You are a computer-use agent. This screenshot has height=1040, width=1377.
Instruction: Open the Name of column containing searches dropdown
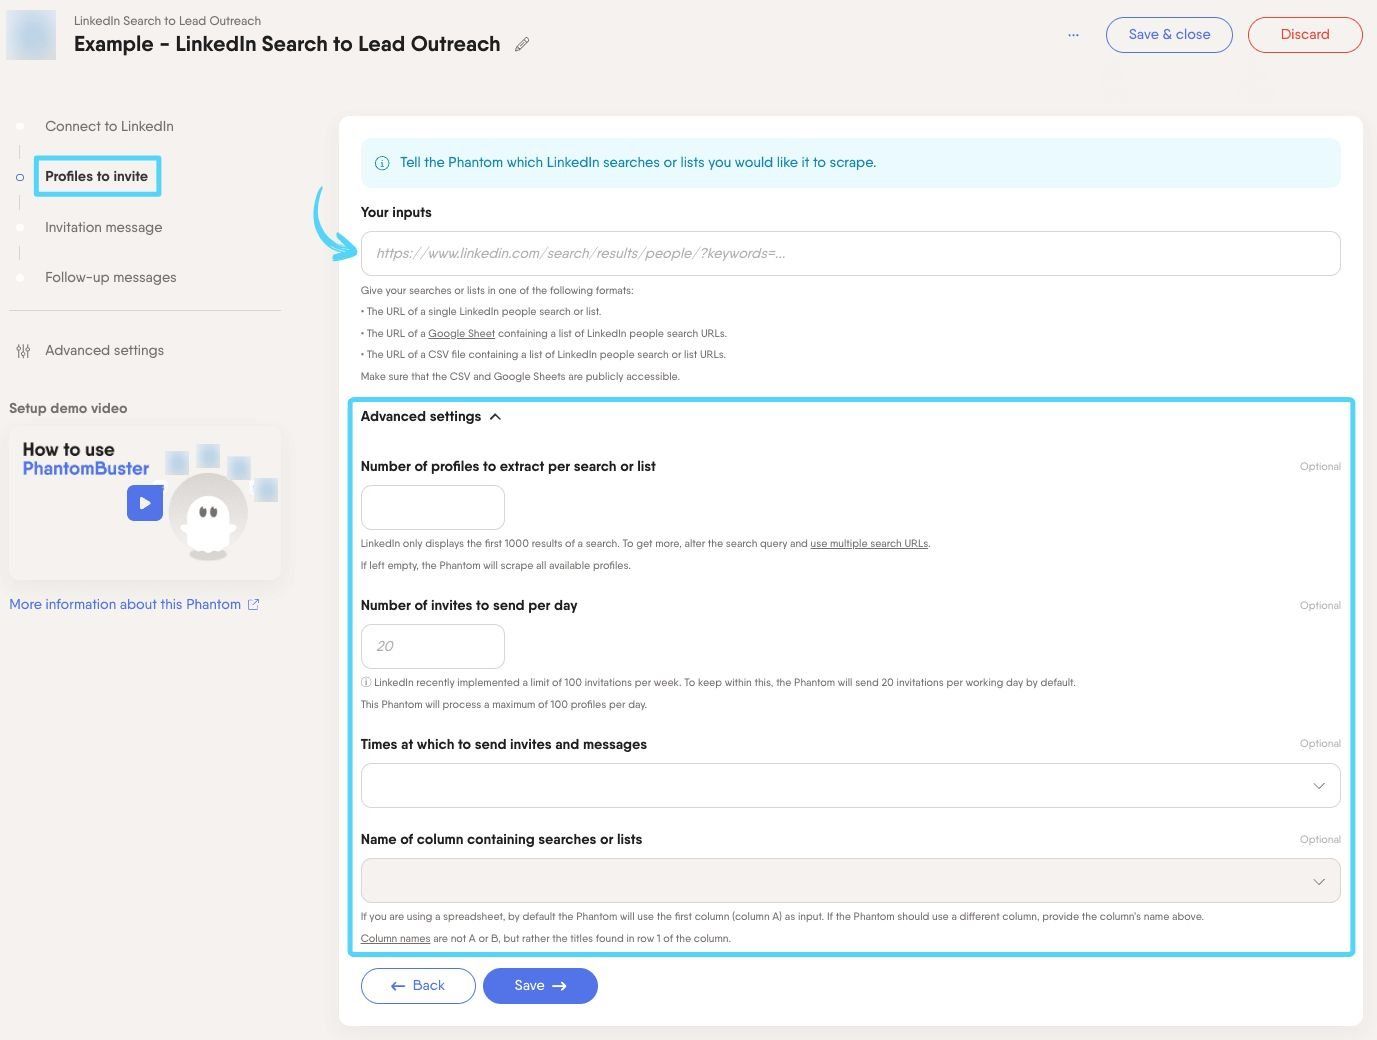tap(850, 880)
